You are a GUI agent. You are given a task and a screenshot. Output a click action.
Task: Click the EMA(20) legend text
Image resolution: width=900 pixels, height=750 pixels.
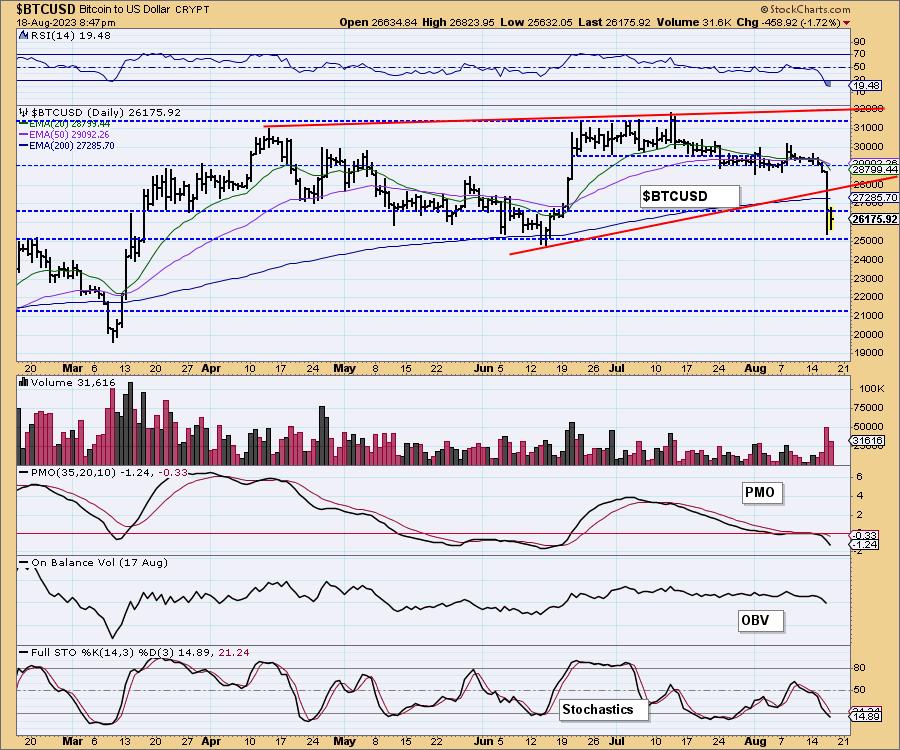click(69, 123)
